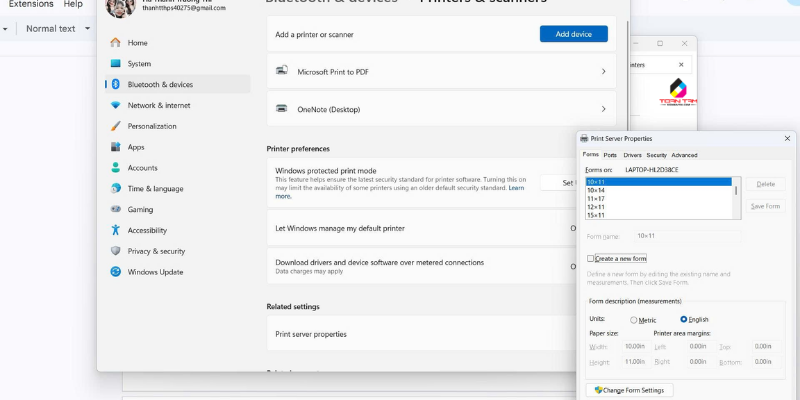
Task: Select the Network & internet Wi-Fi icon
Action: click(116, 105)
